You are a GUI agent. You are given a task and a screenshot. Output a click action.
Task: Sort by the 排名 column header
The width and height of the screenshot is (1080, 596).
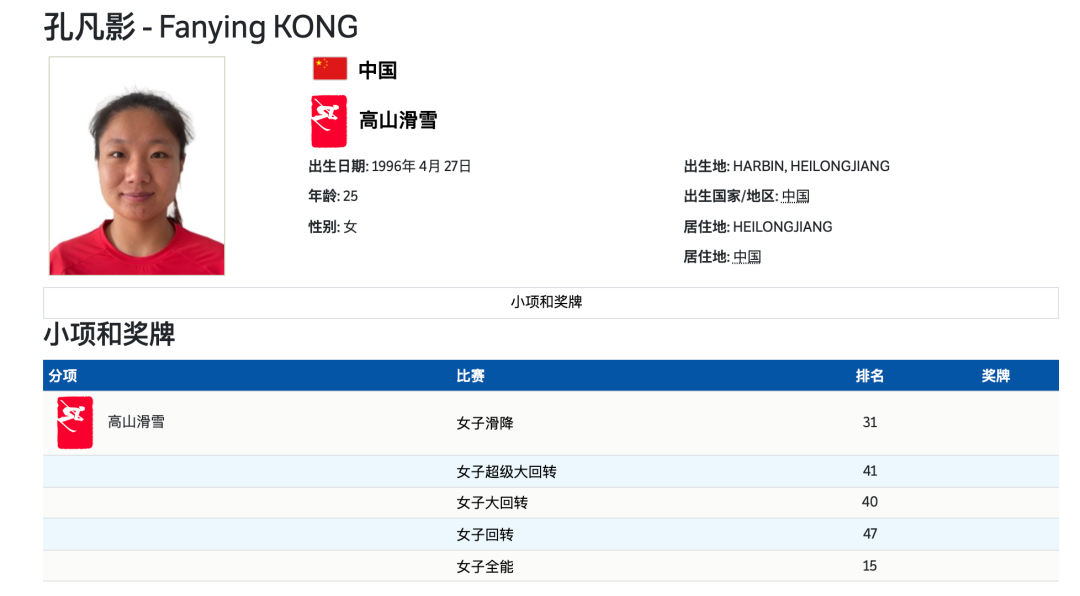point(870,376)
